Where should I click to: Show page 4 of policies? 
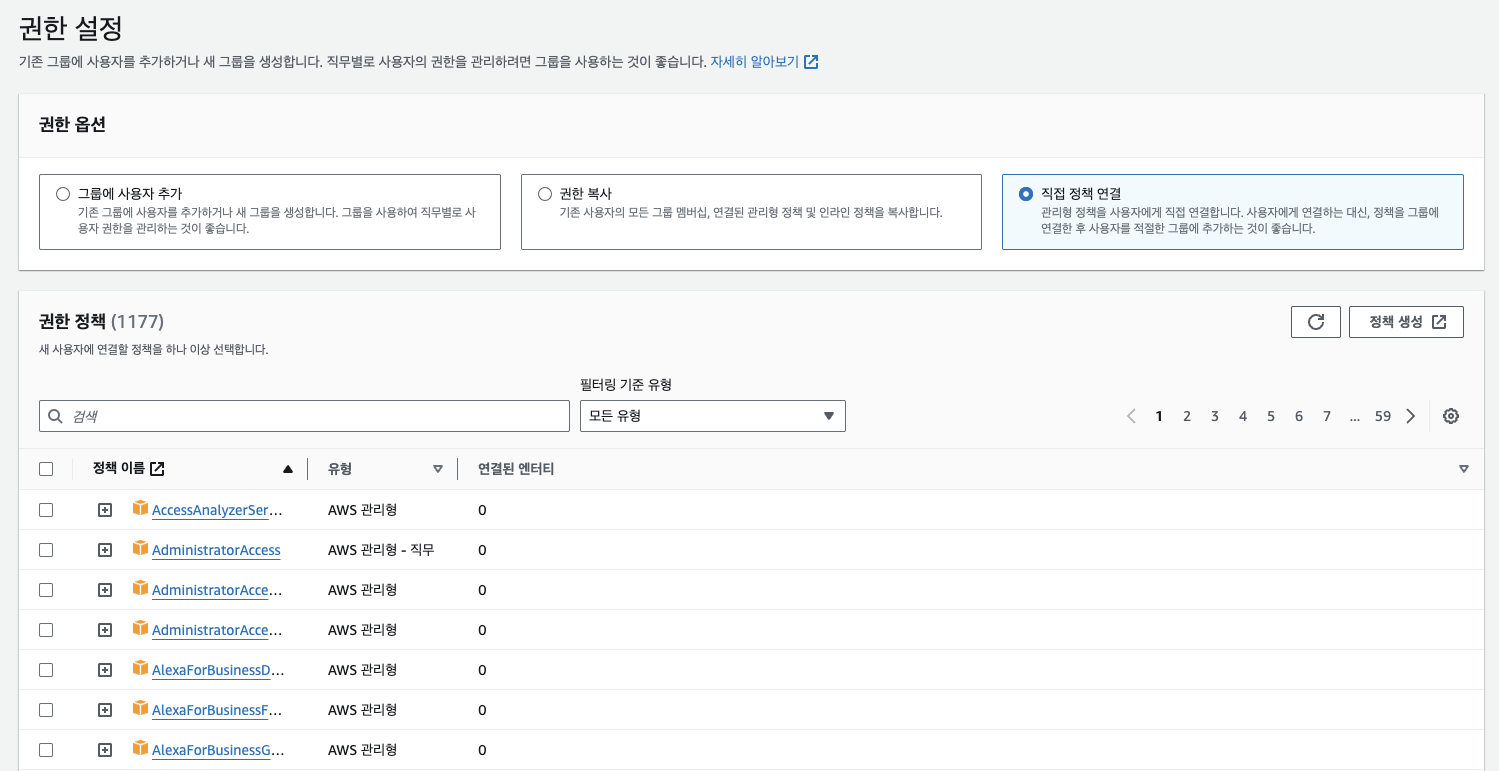click(x=1243, y=416)
